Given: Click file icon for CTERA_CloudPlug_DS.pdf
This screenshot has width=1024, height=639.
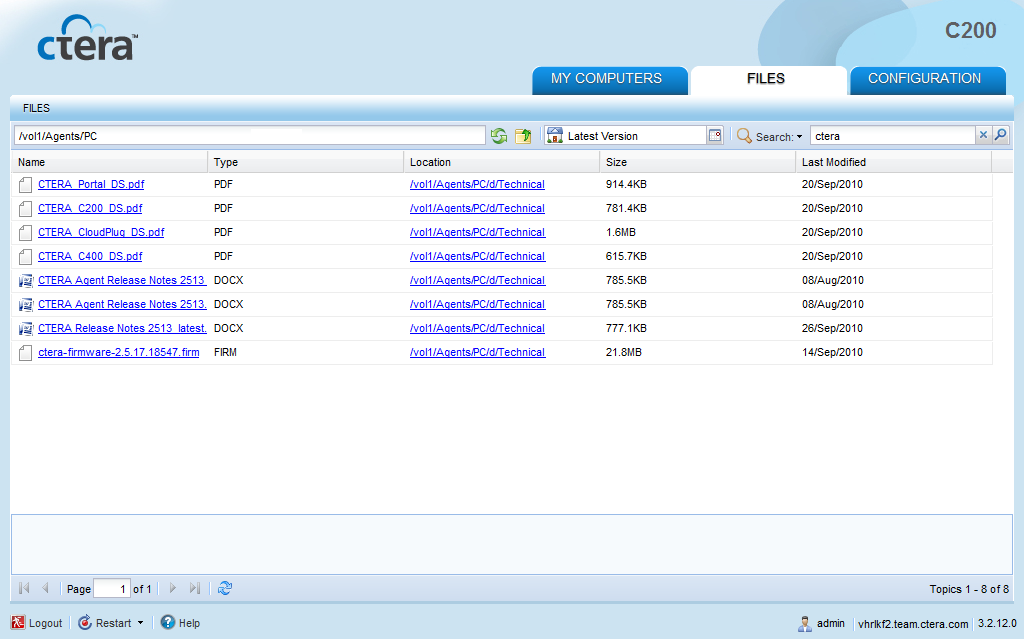Looking at the screenshot, I should (25, 233).
